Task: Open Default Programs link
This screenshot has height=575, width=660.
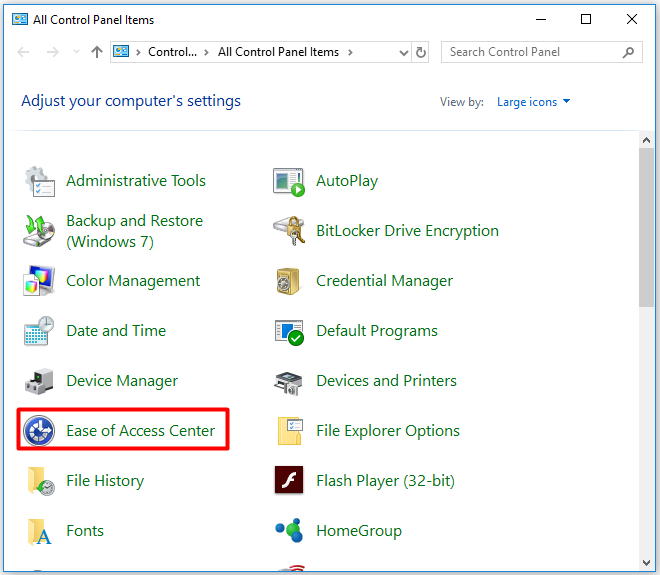Action: pyautogui.click(x=377, y=331)
